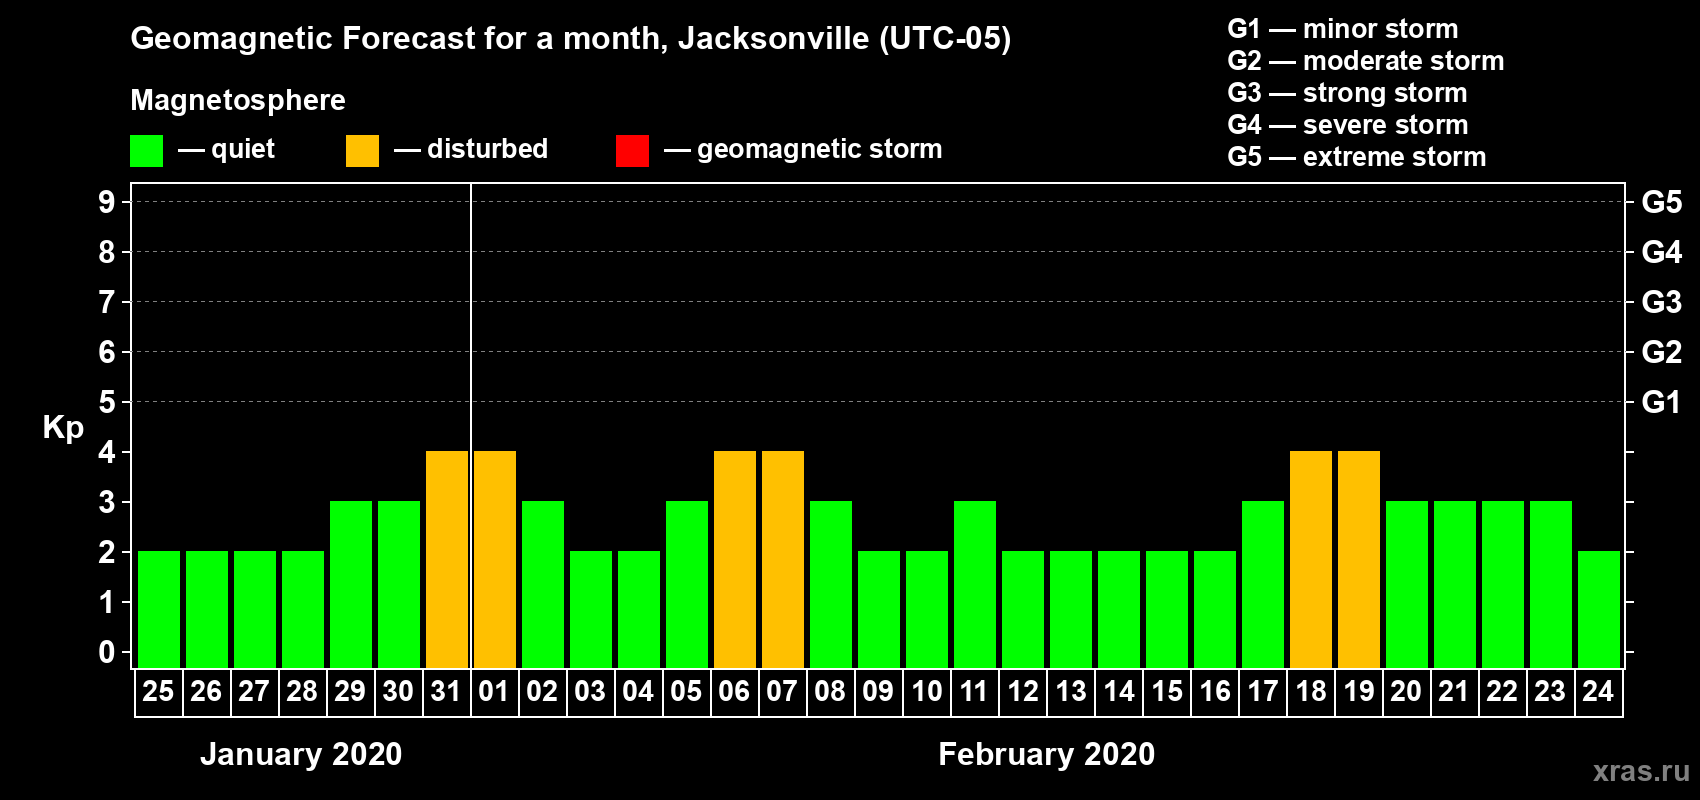Click the orange bar for January 31
1700x800 pixels.
(447, 559)
